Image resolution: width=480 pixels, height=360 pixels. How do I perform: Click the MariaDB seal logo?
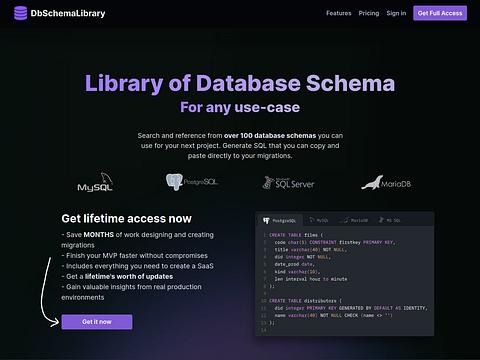click(x=386, y=183)
